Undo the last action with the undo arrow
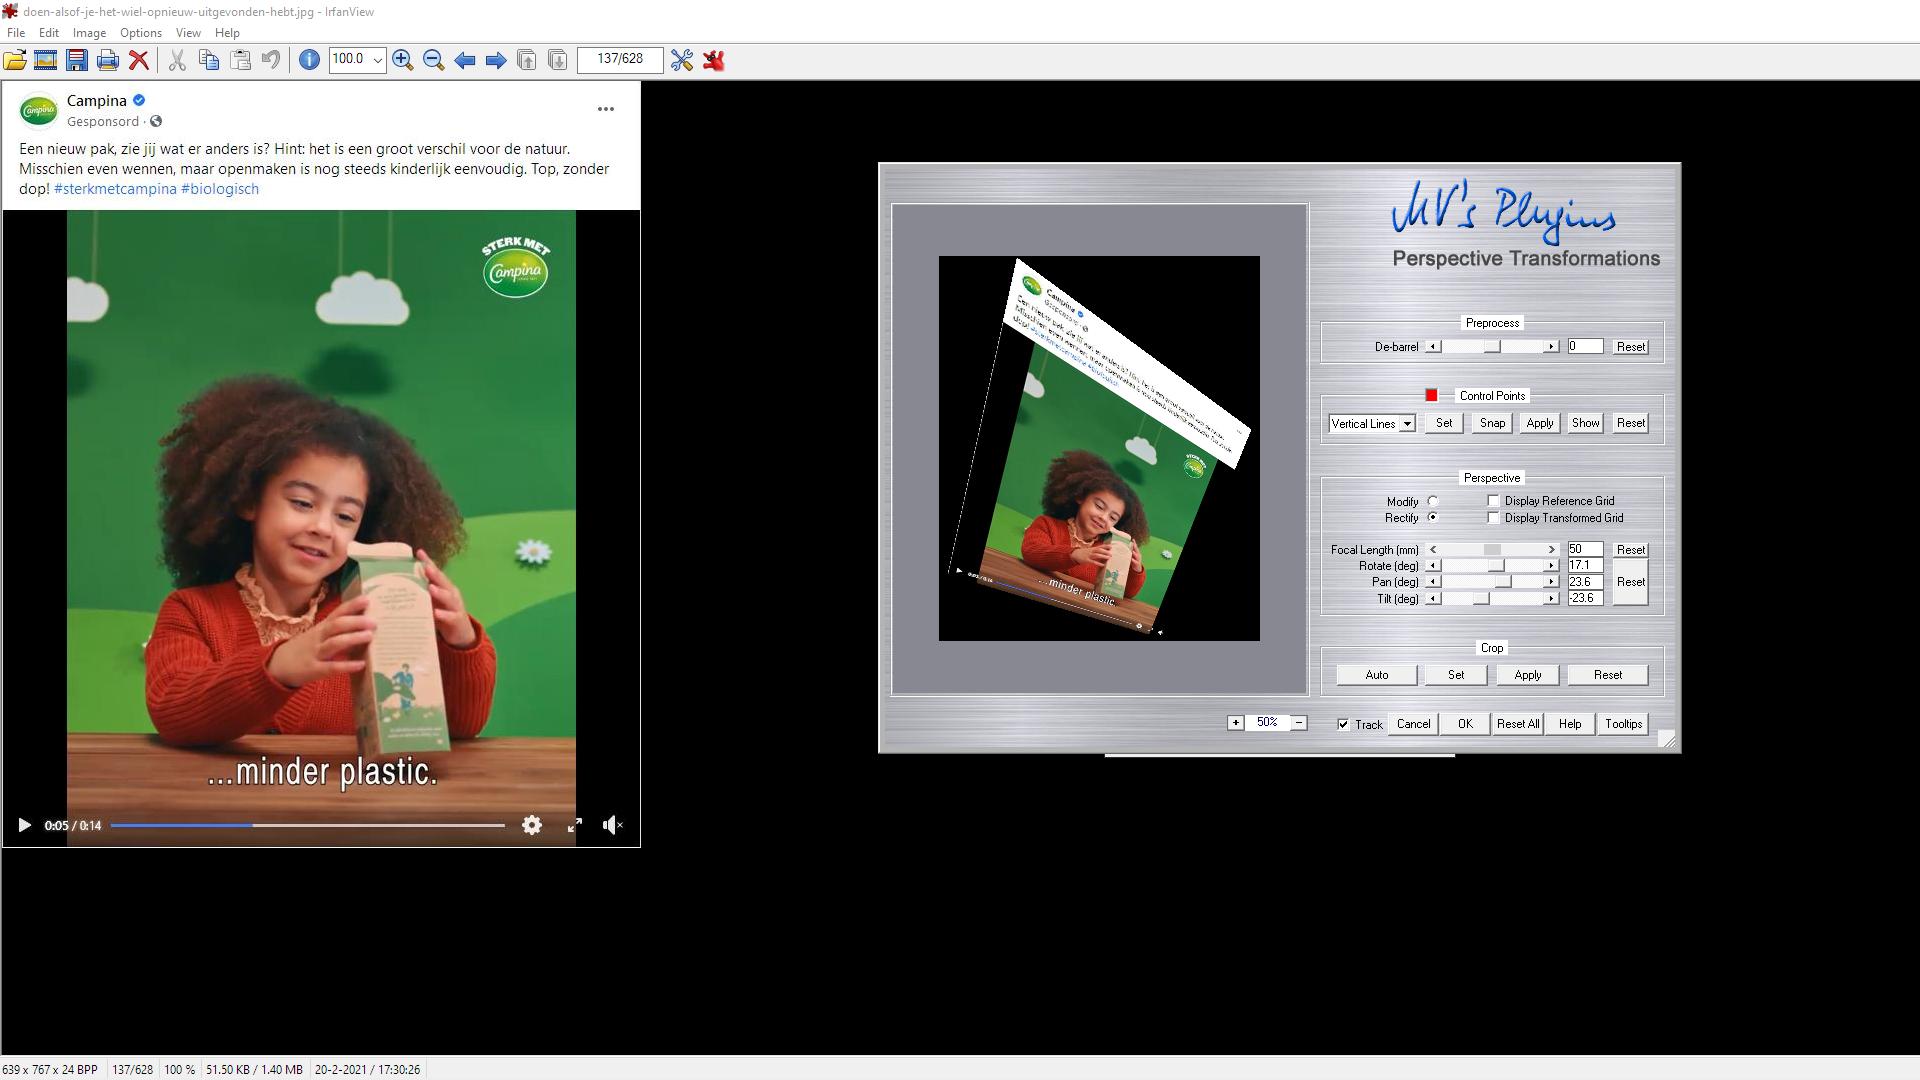Image resolution: width=1920 pixels, height=1080 pixels. tap(270, 61)
